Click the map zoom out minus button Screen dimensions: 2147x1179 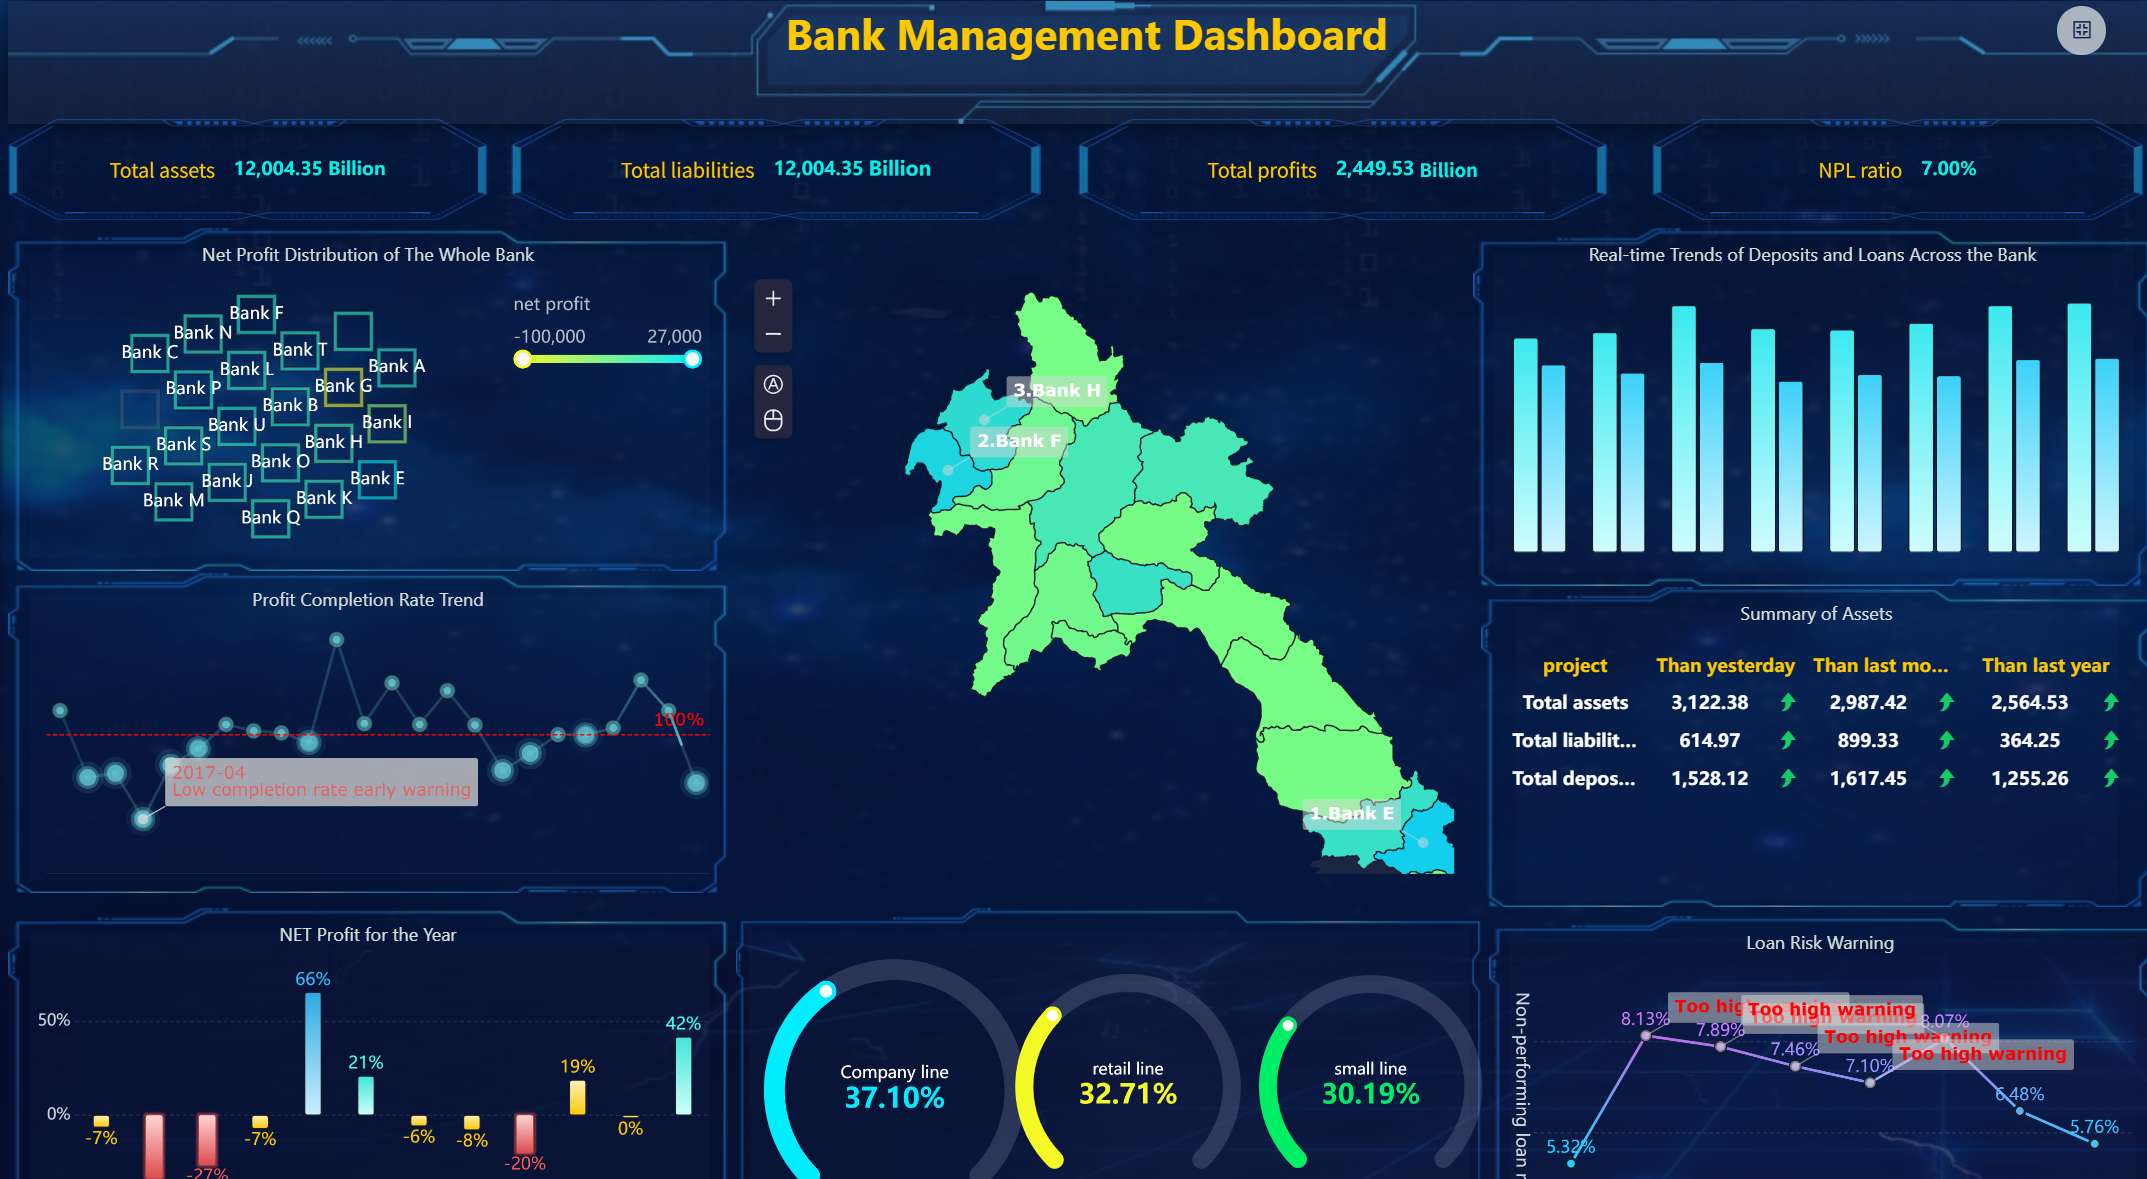773,334
